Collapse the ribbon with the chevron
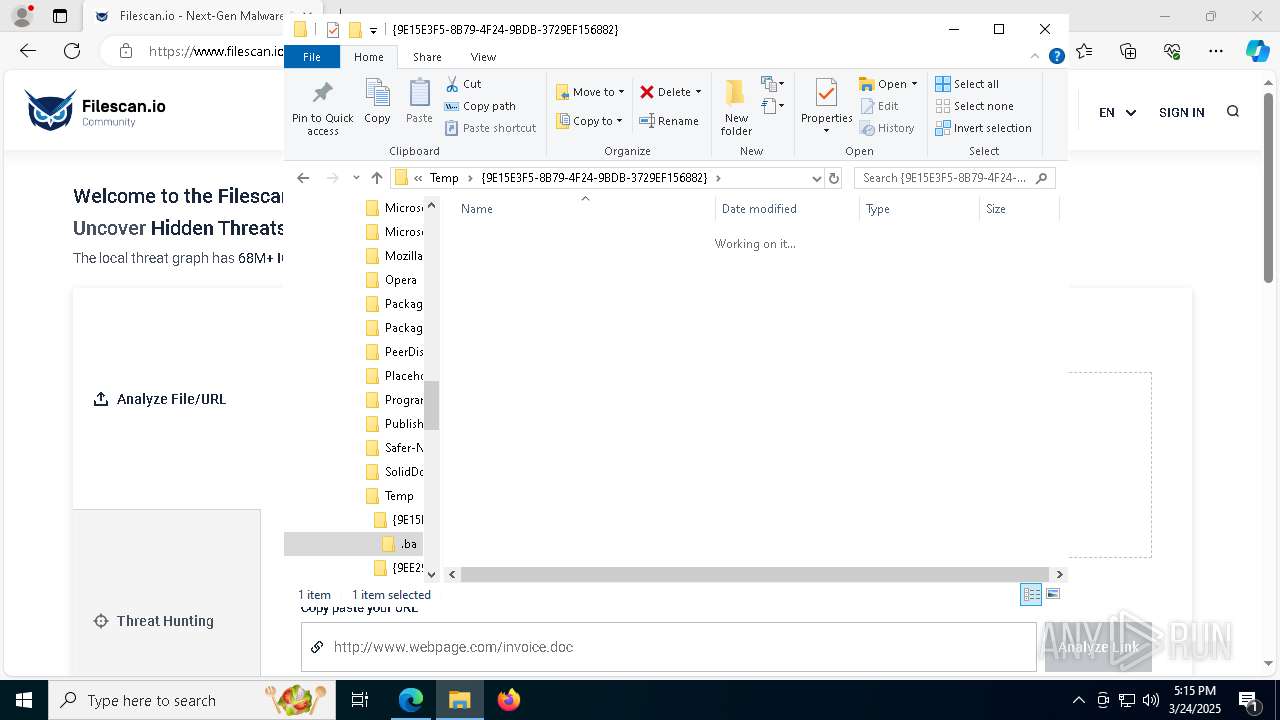 [1035, 57]
